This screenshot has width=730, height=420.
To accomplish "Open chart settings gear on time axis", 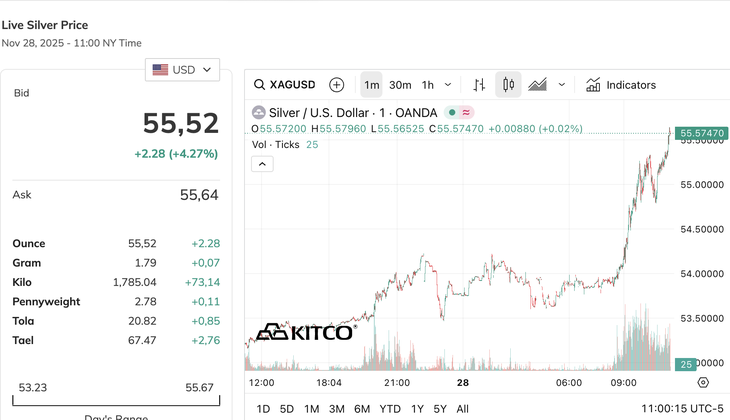I will 703,382.
